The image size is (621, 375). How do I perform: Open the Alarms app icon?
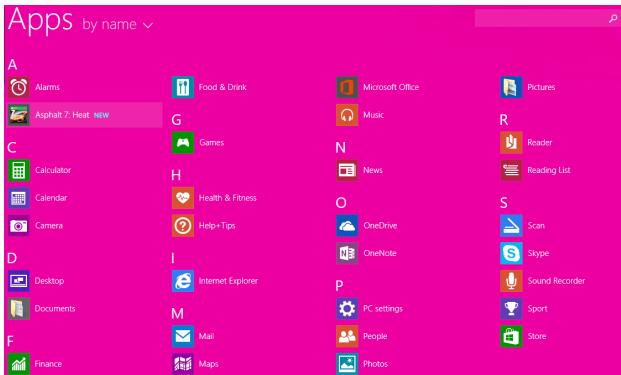coord(19,87)
